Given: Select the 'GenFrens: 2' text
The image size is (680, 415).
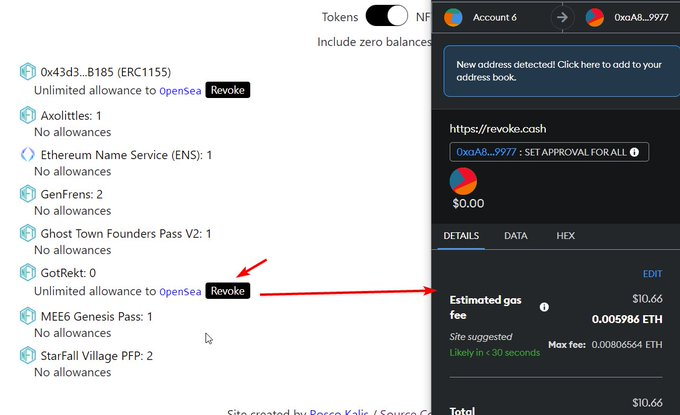Looking at the screenshot, I should tap(72, 194).
